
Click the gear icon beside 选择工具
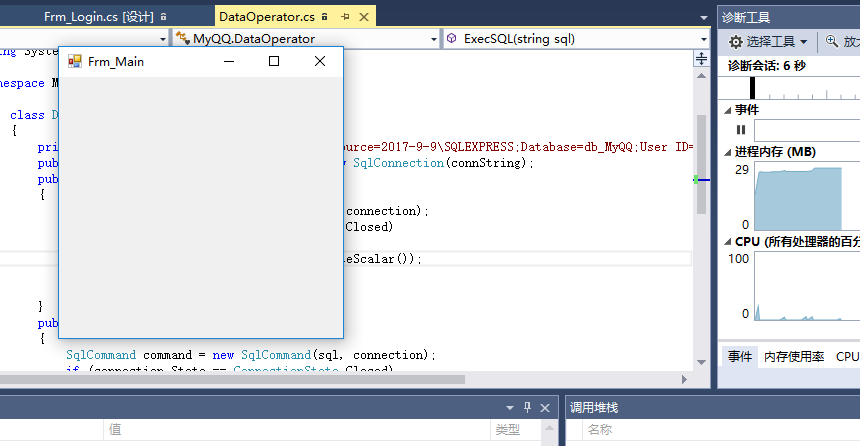click(735, 42)
